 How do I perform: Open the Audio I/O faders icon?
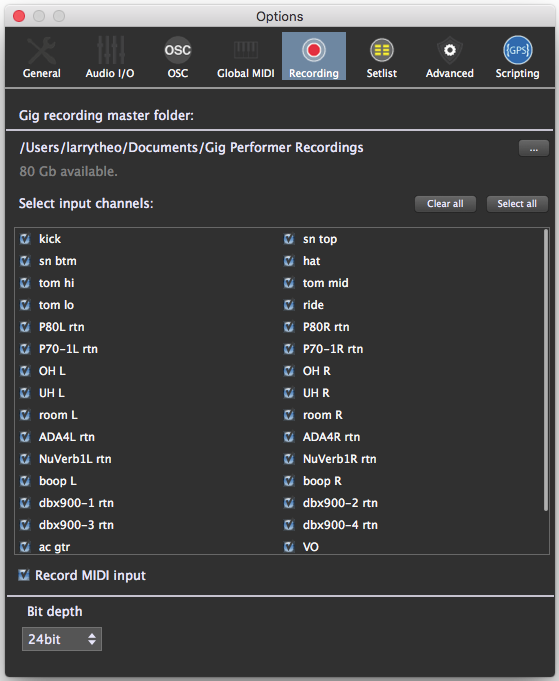110,50
